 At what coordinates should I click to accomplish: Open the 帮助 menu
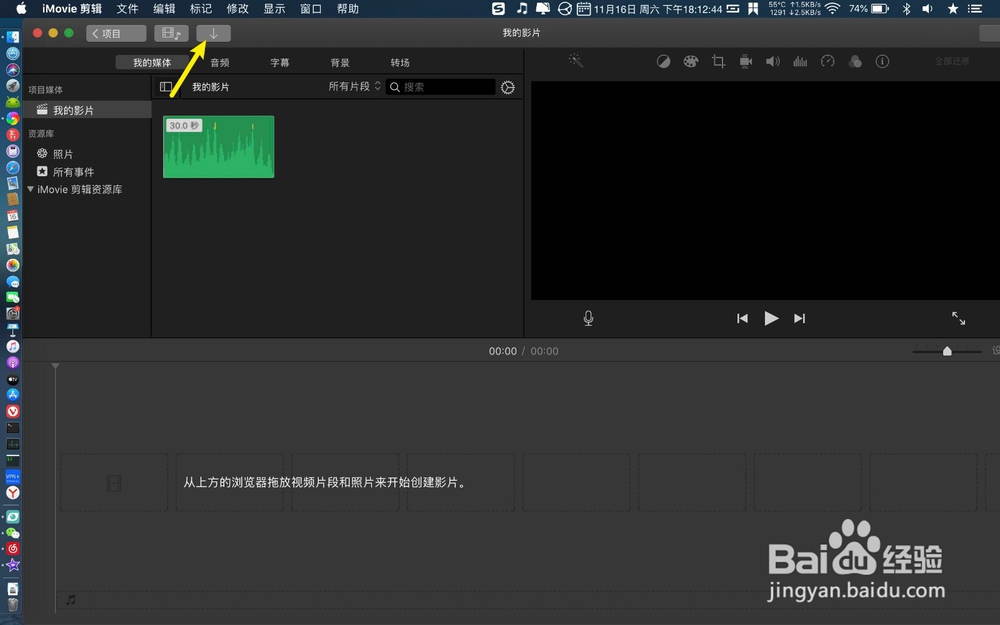(x=348, y=8)
